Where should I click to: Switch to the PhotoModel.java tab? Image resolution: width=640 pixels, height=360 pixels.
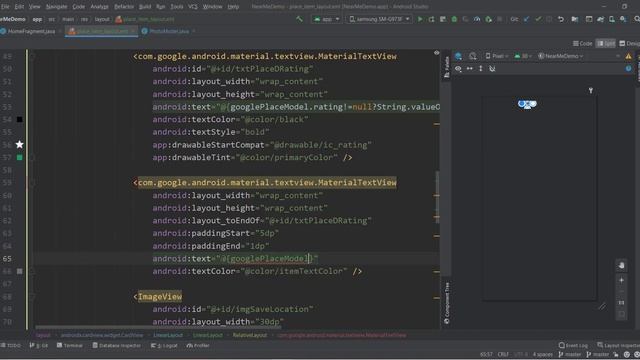coord(168,31)
